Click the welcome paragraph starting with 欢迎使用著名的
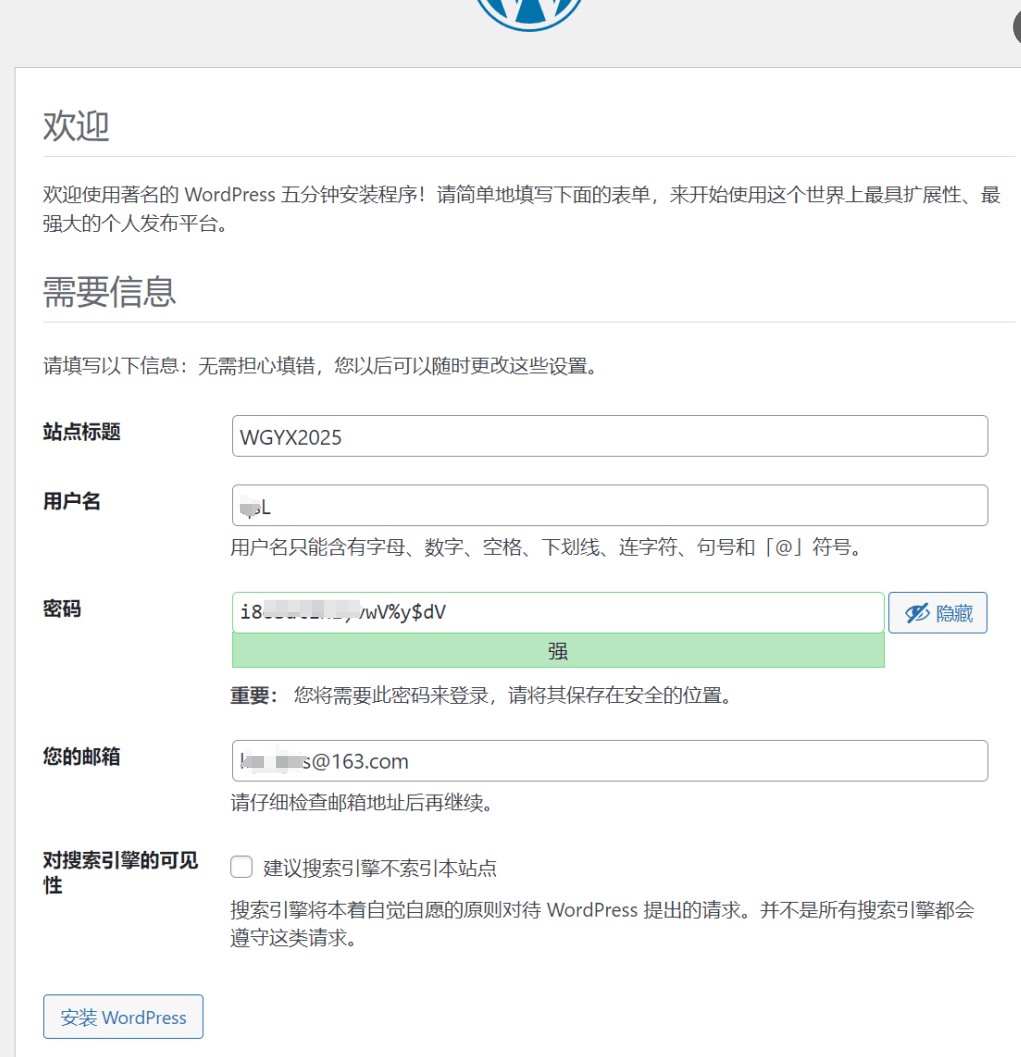Image resolution: width=1021 pixels, height=1057 pixels. click(x=522, y=208)
